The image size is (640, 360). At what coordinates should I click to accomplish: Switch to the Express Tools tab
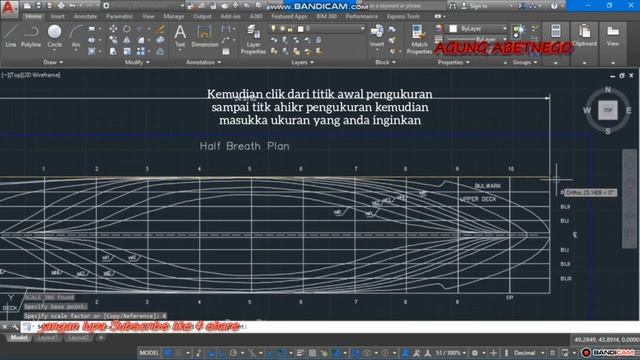(403, 16)
